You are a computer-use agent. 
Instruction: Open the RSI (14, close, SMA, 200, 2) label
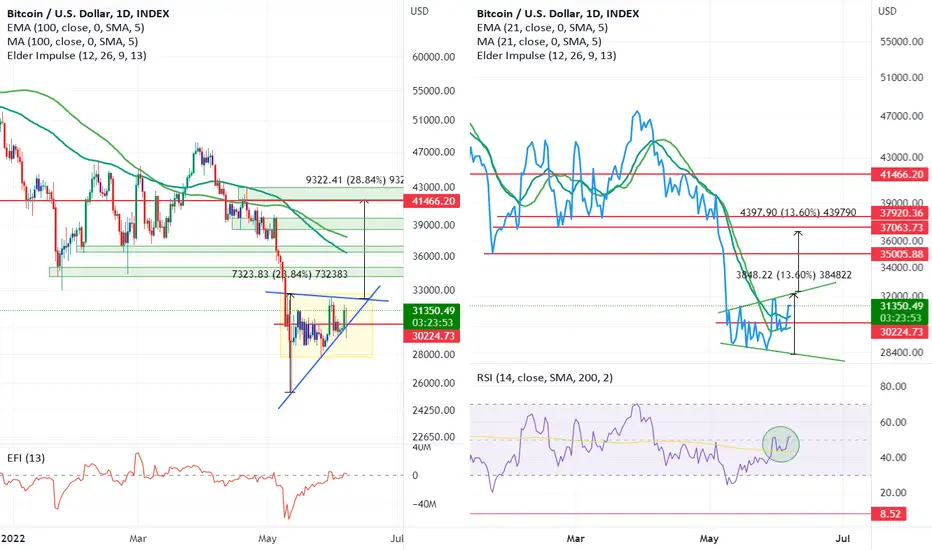pyautogui.click(x=544, y=378)
